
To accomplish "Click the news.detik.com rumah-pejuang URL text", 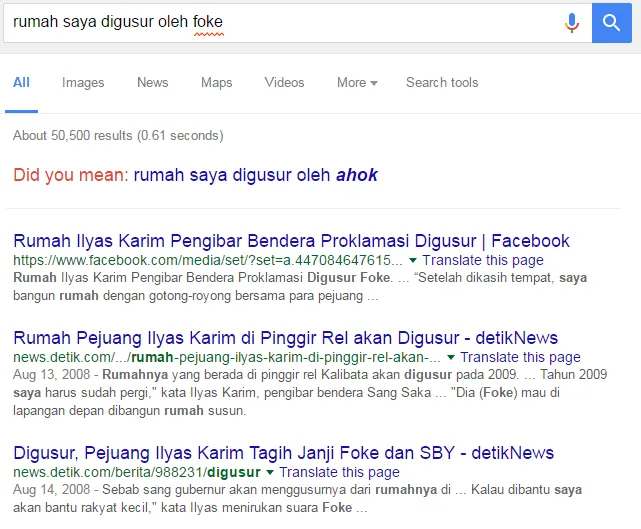I will coord(227,357).
